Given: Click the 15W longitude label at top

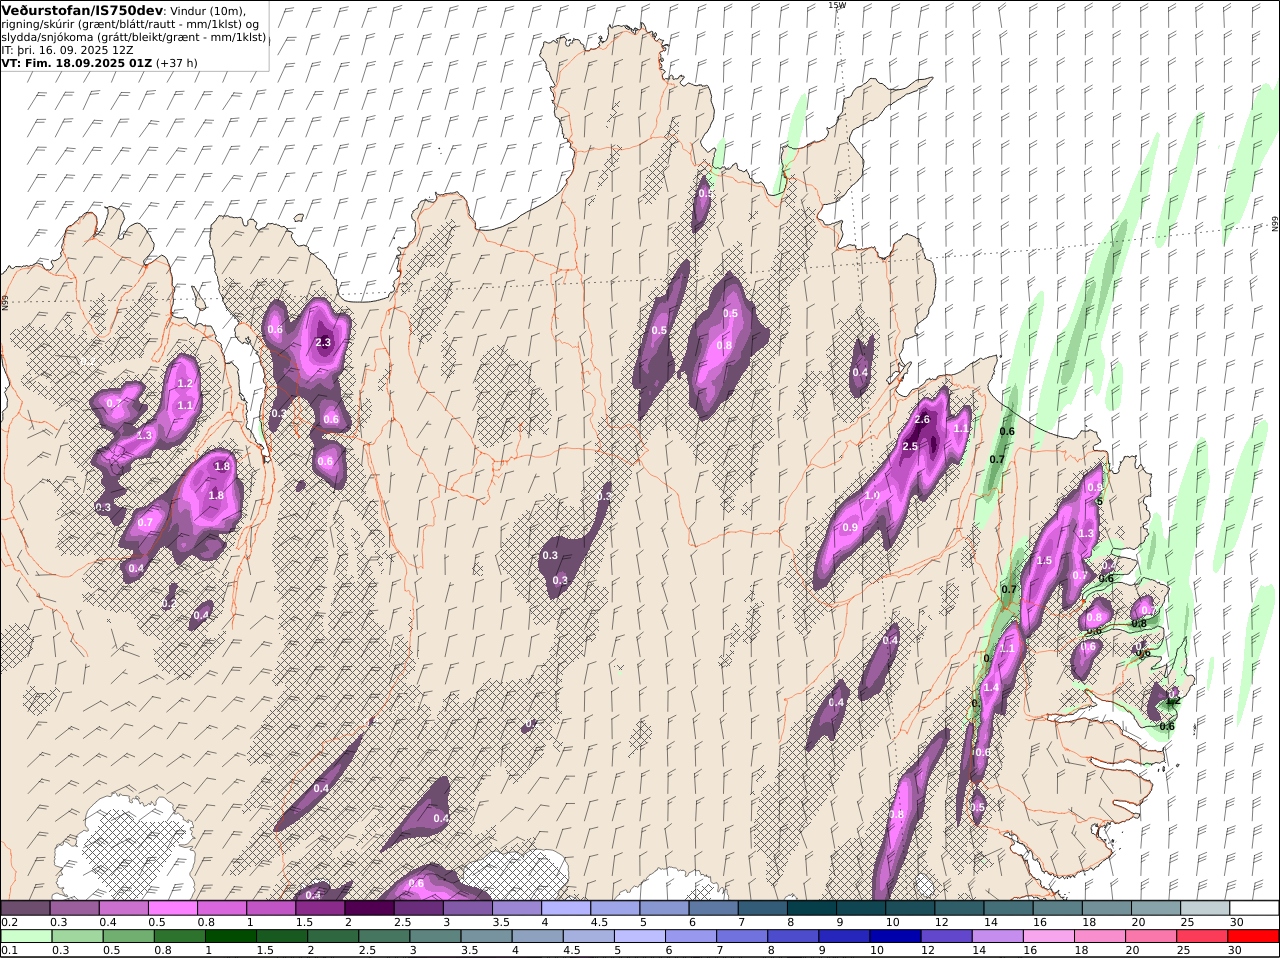Looking at the screenshot, I should 836,5.
